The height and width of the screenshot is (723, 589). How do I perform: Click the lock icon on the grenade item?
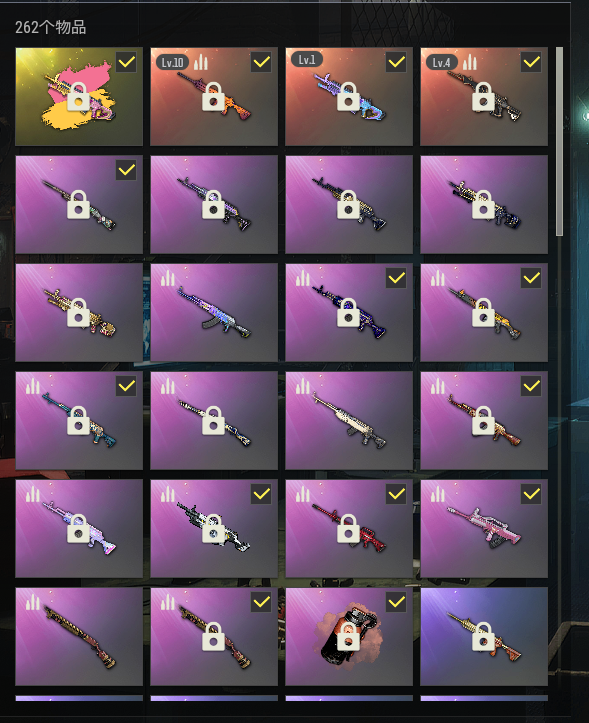(348, 636)
